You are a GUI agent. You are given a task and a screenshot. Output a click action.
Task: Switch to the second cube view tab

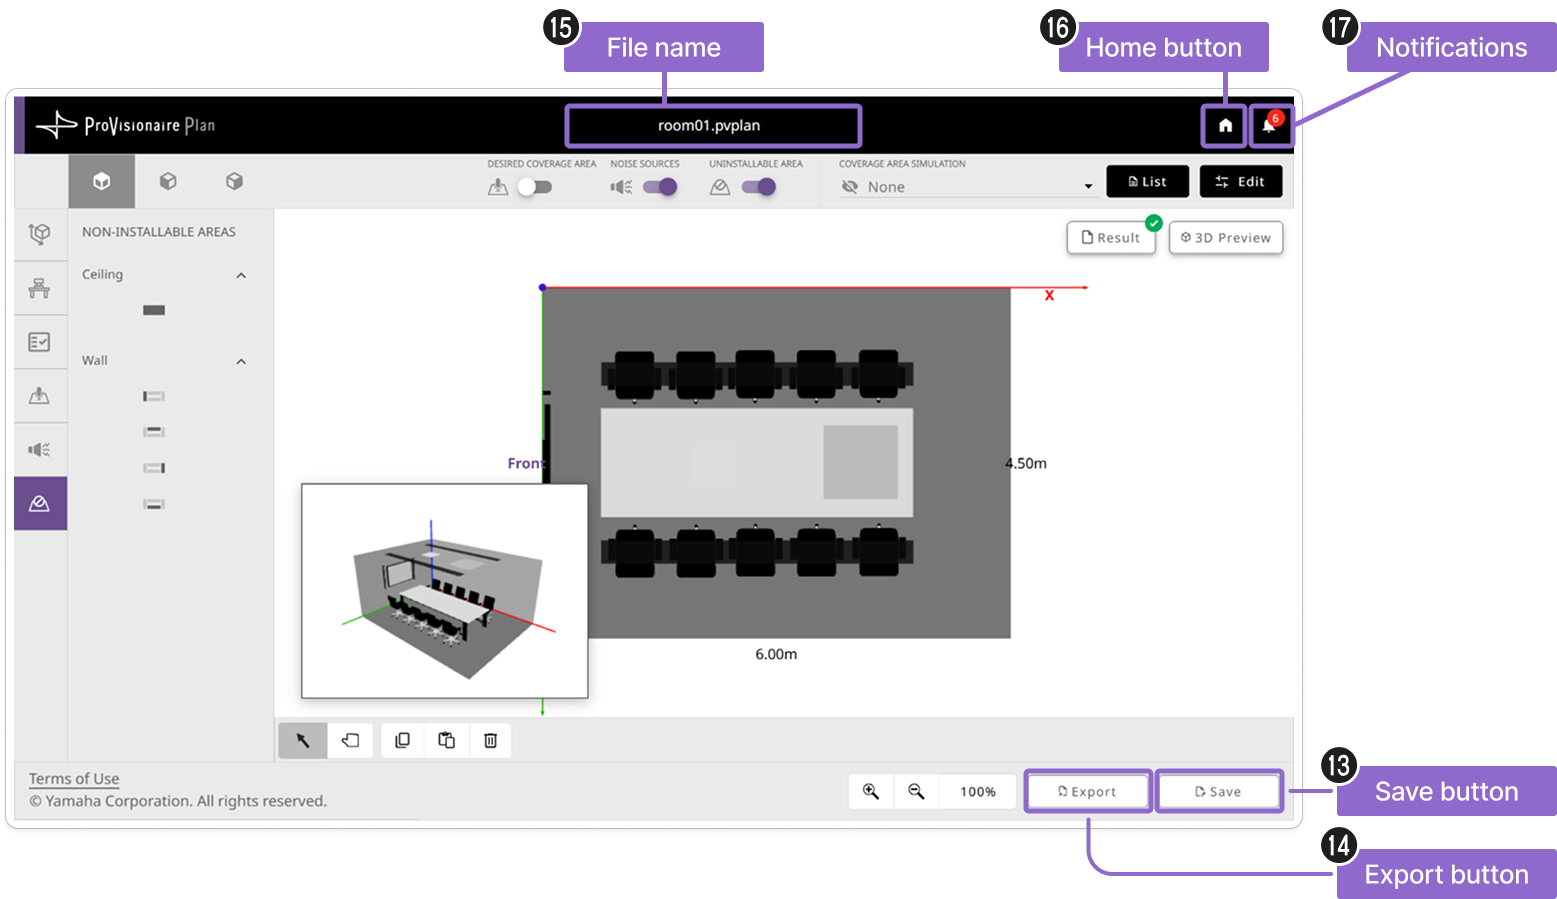pos(168,181)
